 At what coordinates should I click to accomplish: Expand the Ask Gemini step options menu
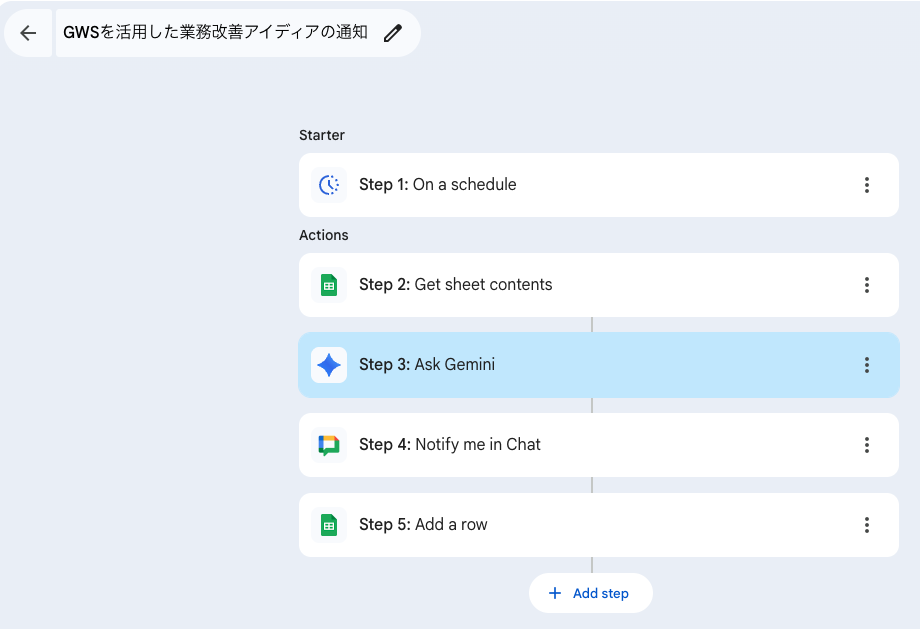[866, 365]
